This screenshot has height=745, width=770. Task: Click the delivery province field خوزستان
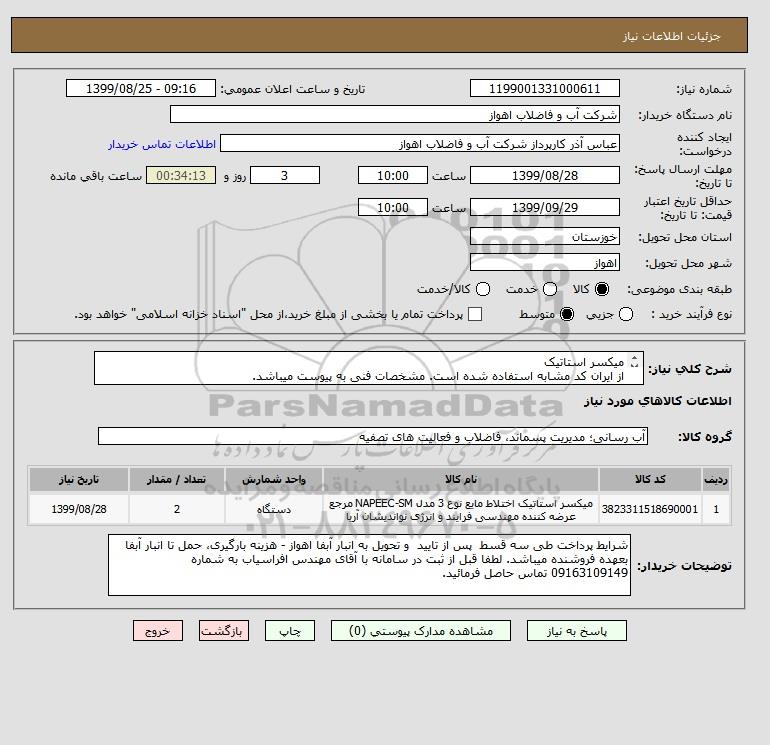(x=545, y=237)
